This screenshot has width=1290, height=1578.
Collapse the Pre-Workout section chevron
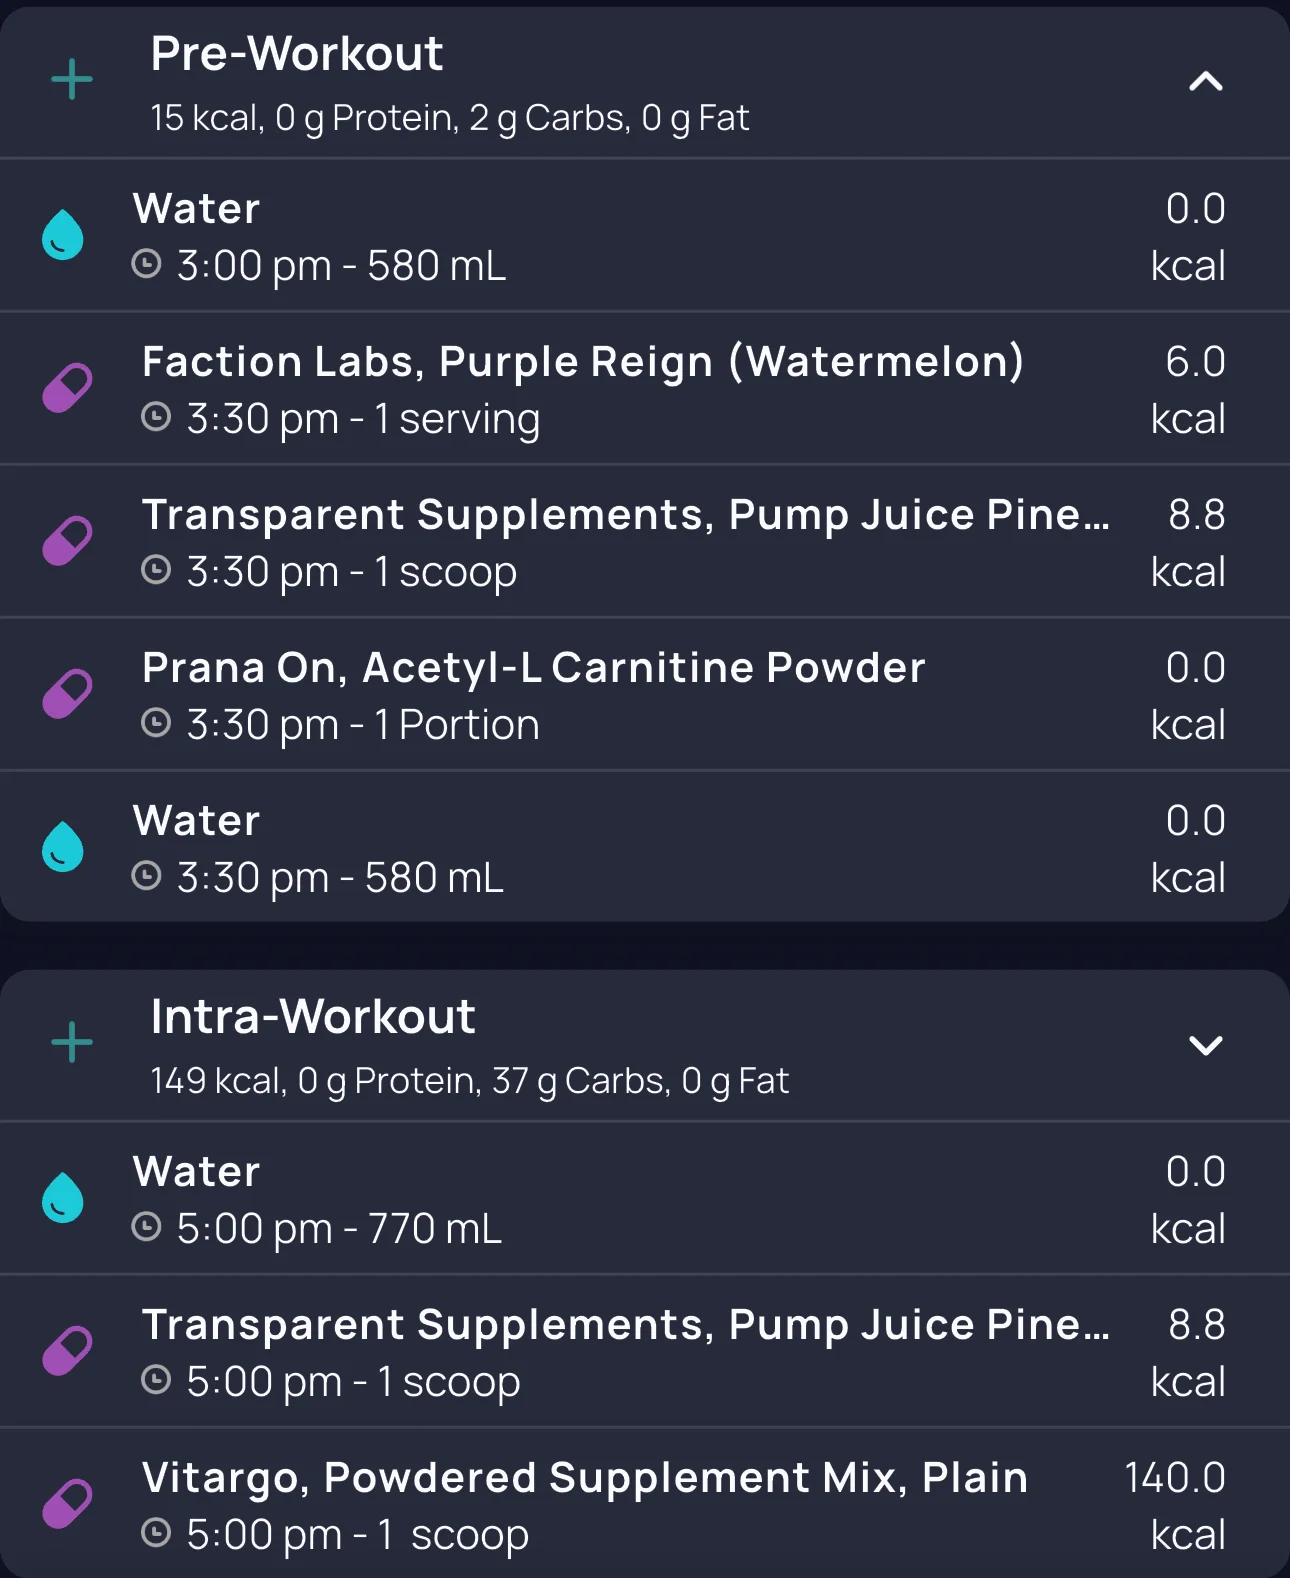click(x=1206, y=81)
